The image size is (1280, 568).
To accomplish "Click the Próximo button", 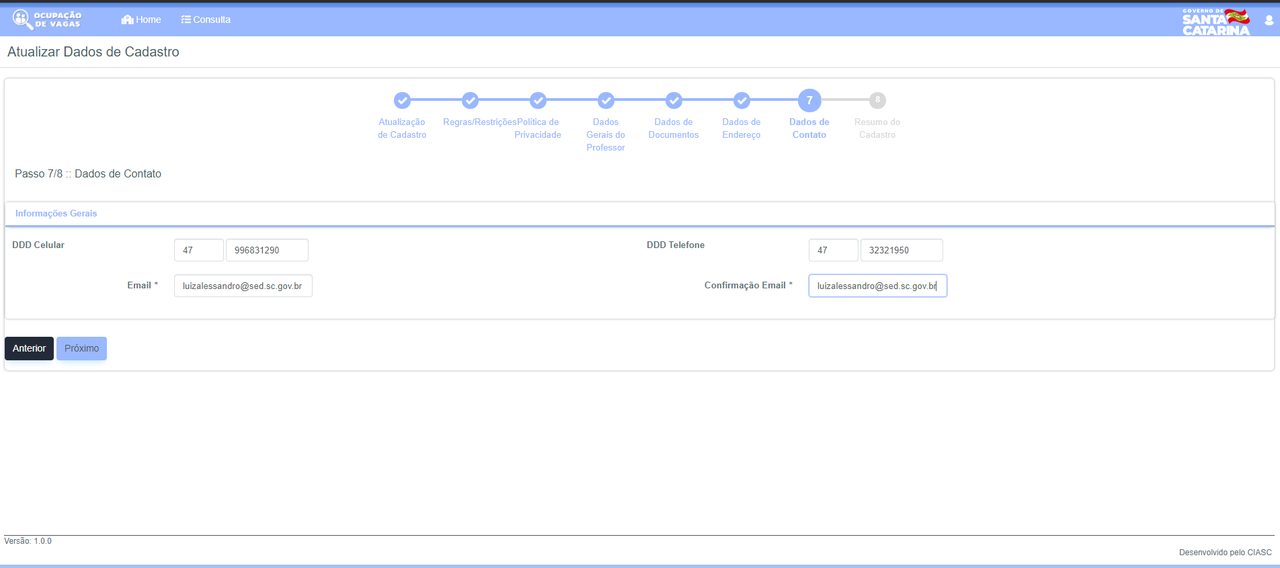I will (x=82, y=348).
